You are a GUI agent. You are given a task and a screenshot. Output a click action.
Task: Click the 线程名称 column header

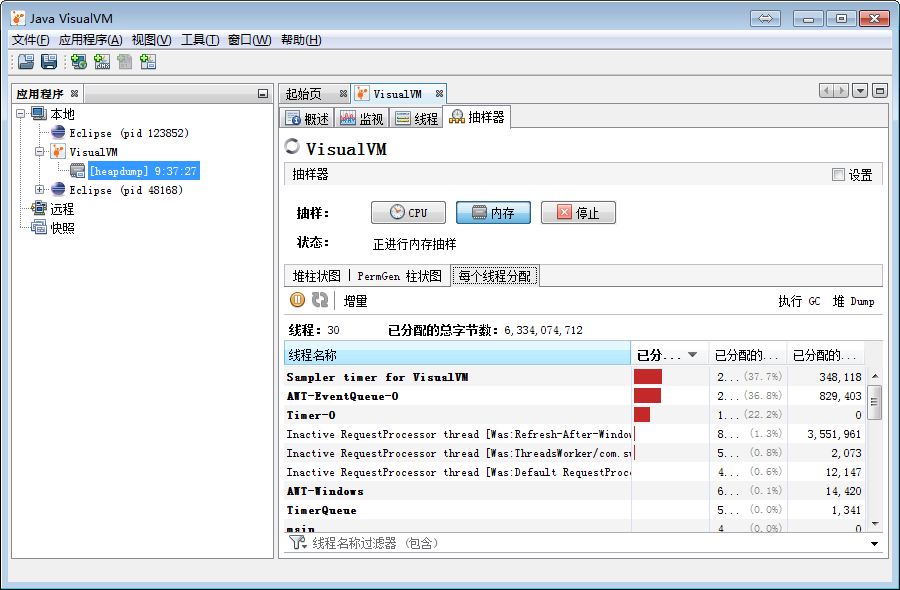[x=457, y=355]
